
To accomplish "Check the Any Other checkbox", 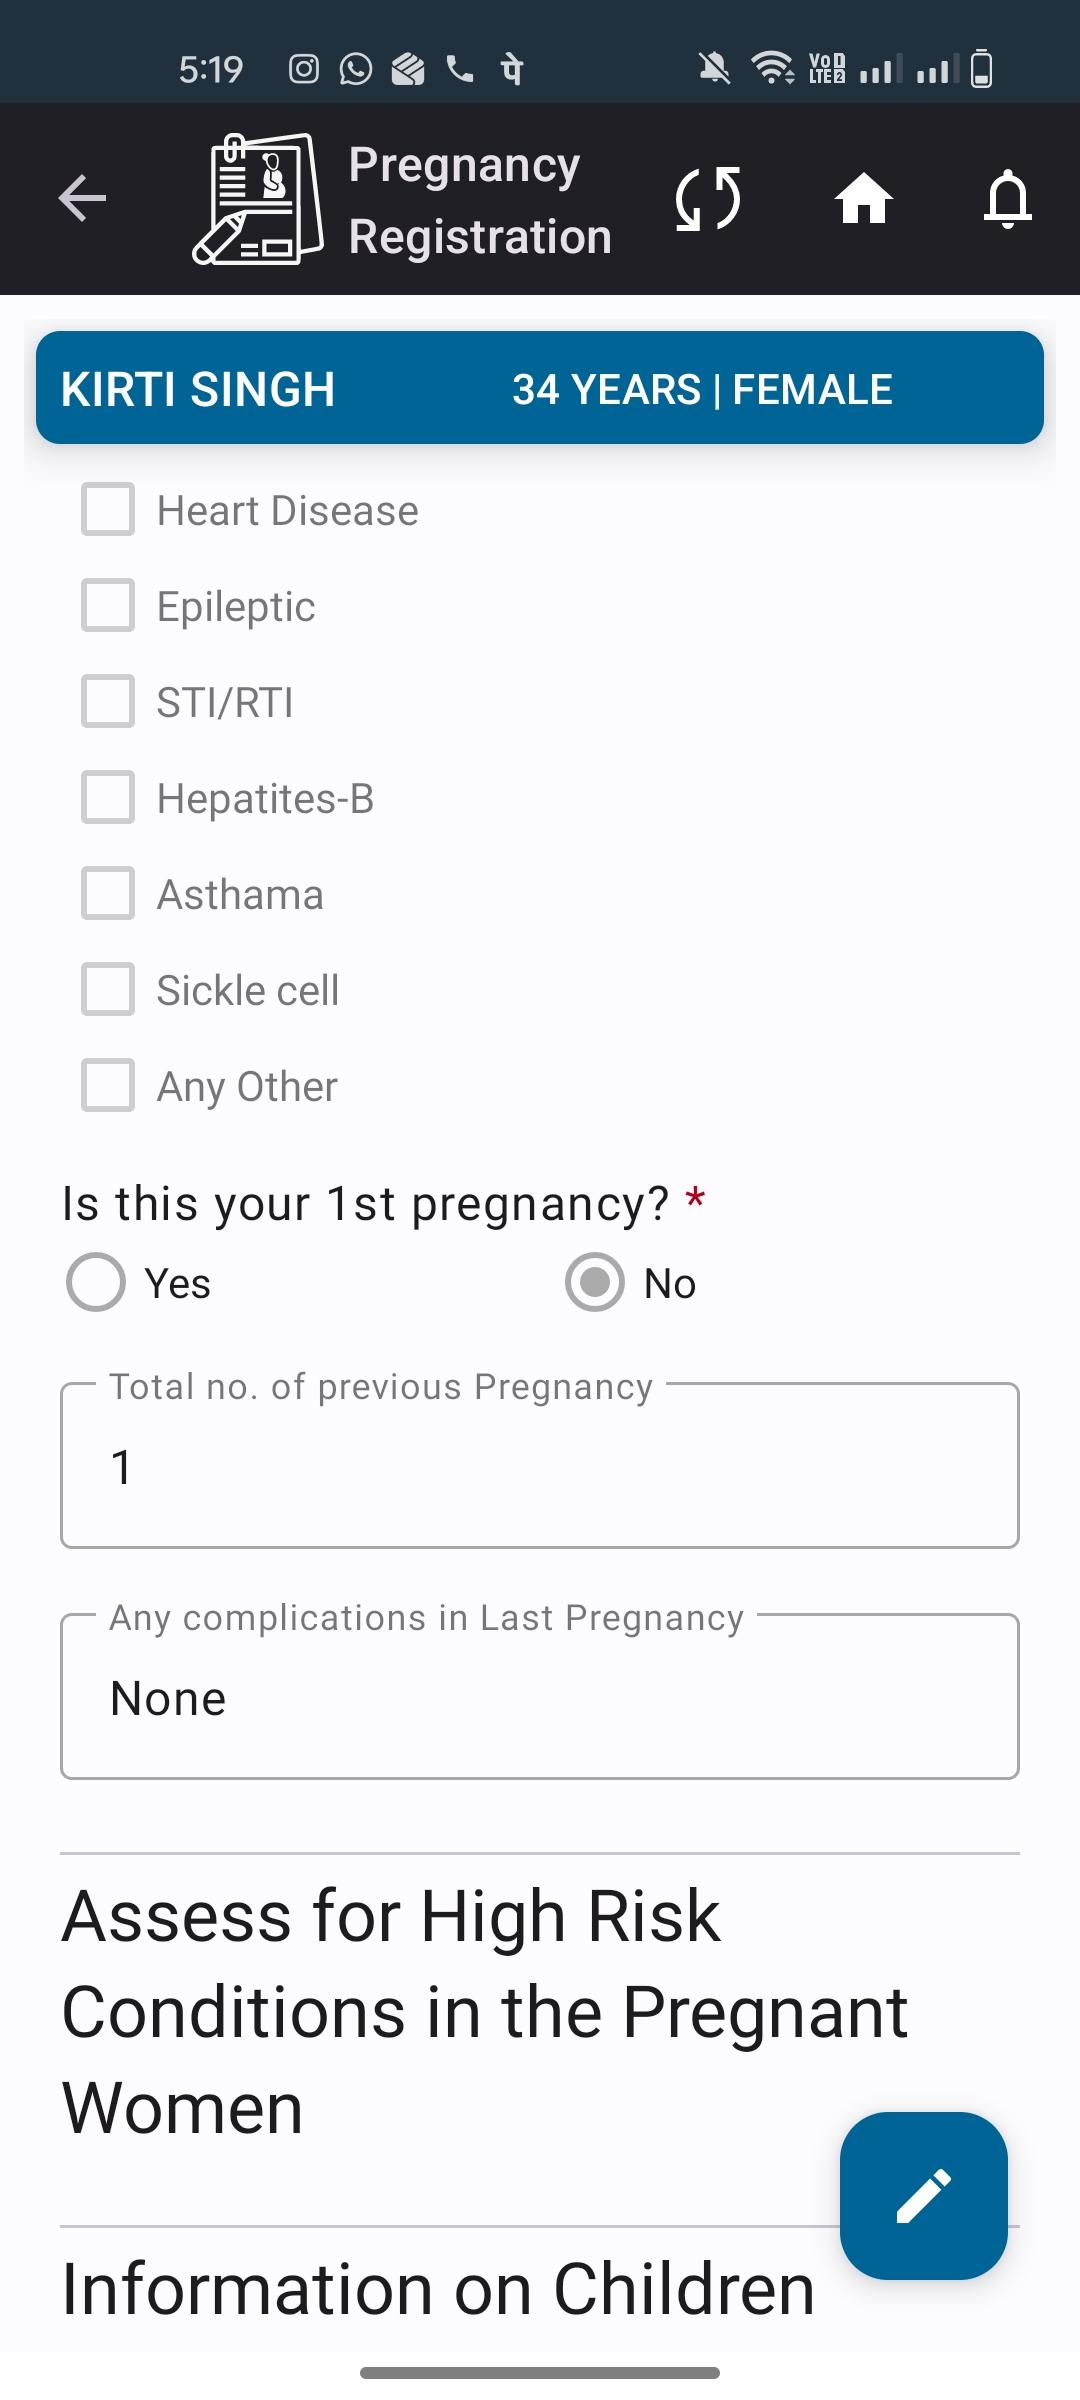I will tap(108, 1086).
